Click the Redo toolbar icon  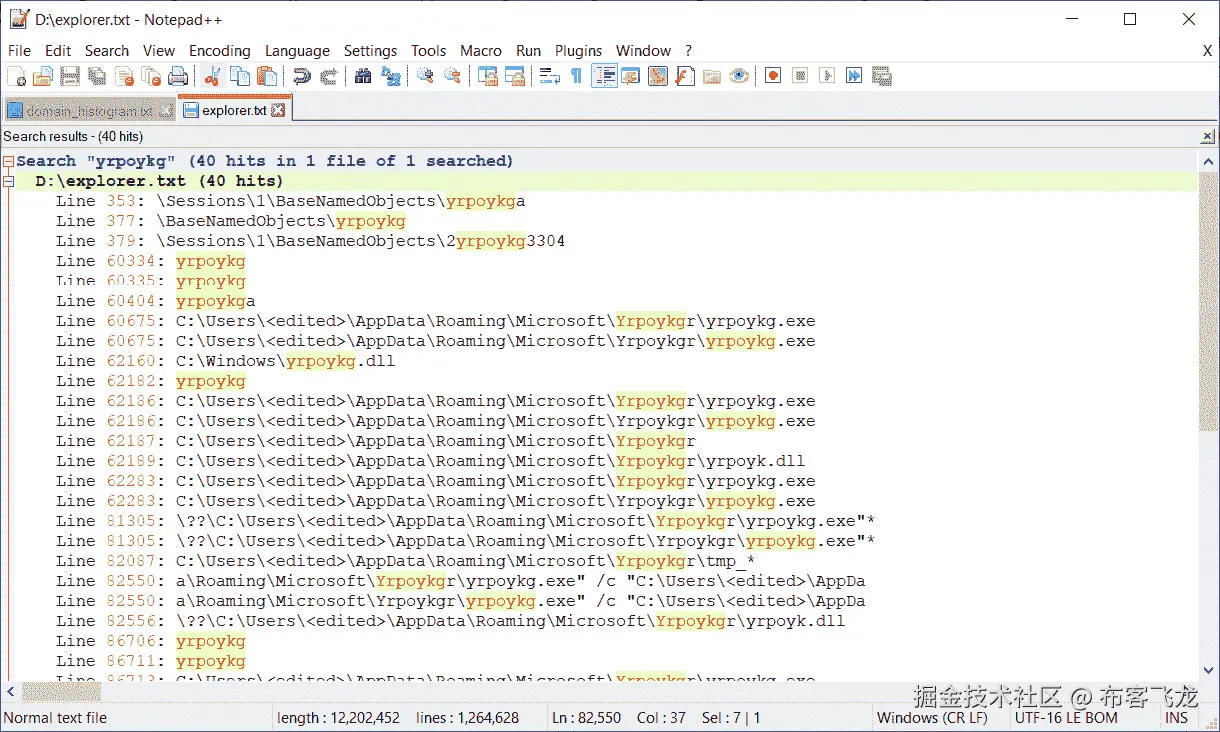pyautogui.click(x=328, y=76)
